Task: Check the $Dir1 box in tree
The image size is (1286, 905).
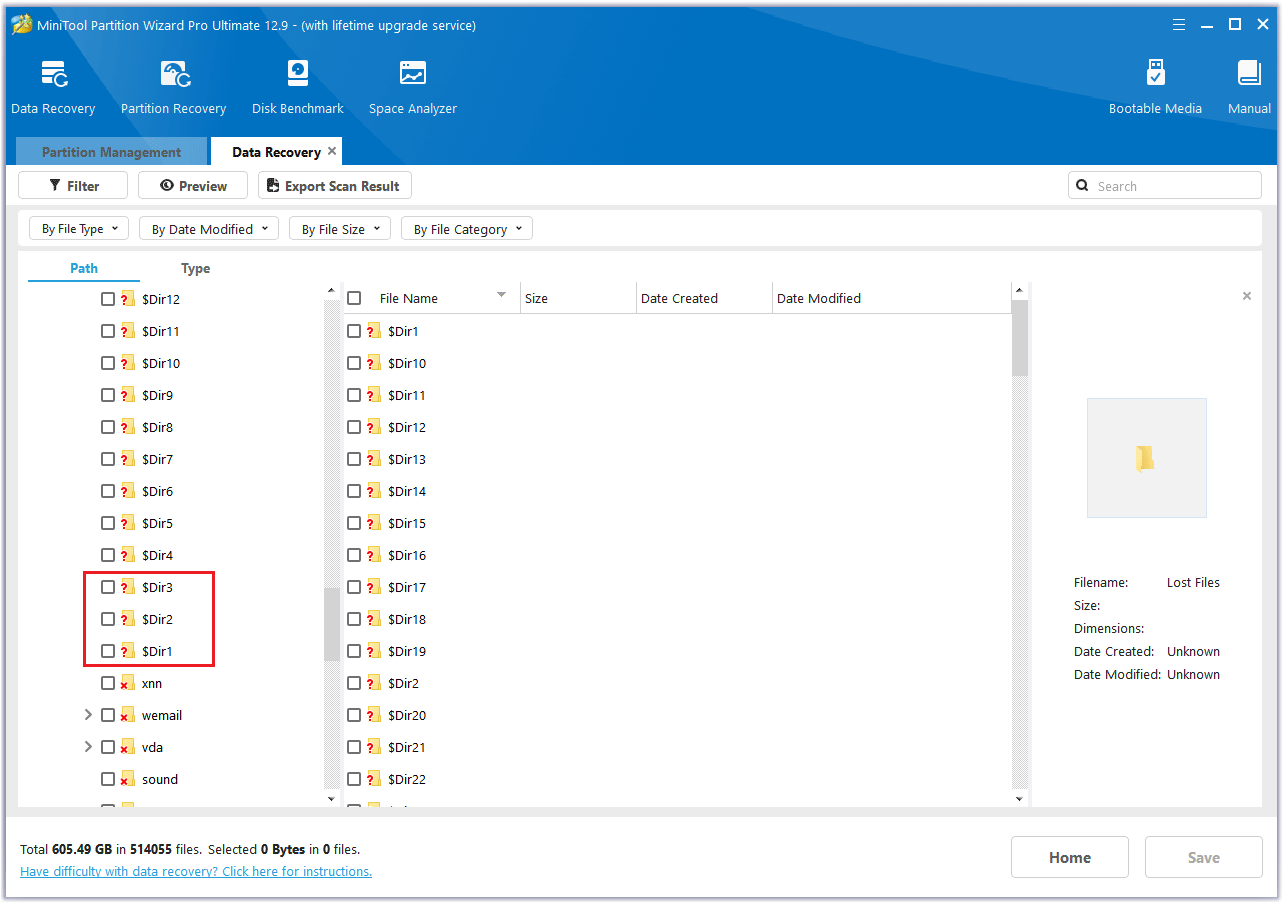Action: point(108,651)
